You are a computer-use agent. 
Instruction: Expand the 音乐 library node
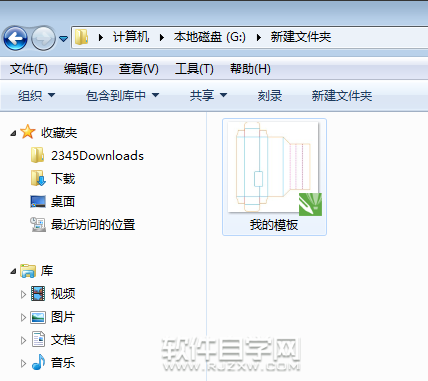(x=23, y=363)
